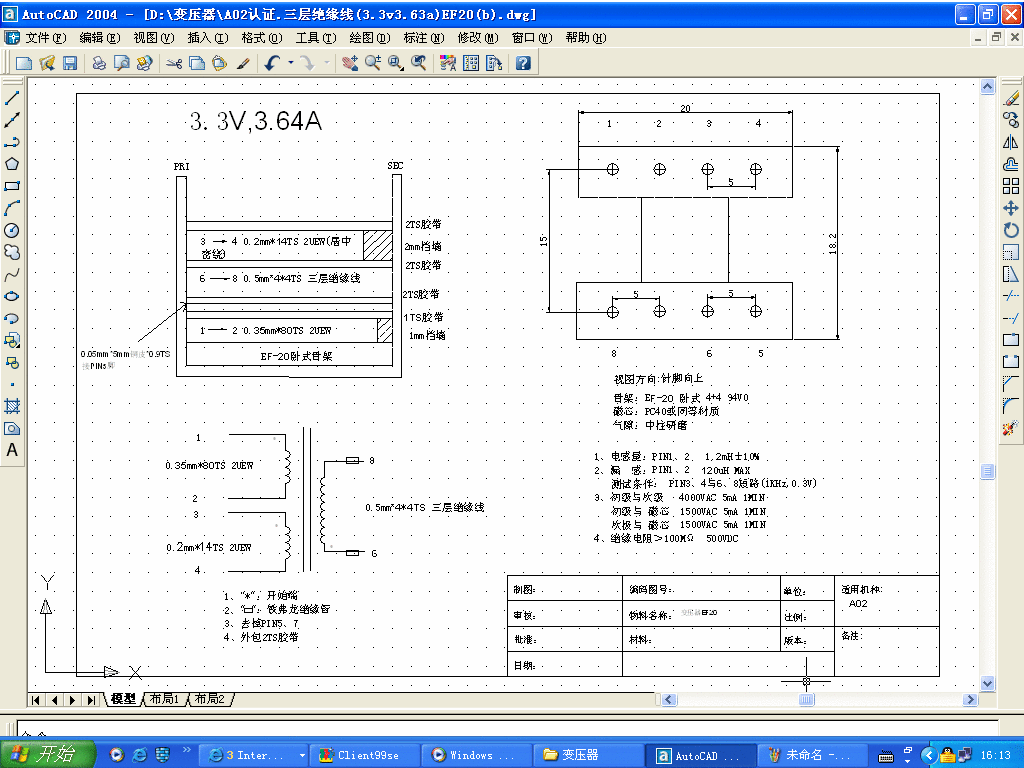This screenshot has width=1024, height=768.
Task: Click the horizontal scrollbar right arrow
Action: (970, 699)
